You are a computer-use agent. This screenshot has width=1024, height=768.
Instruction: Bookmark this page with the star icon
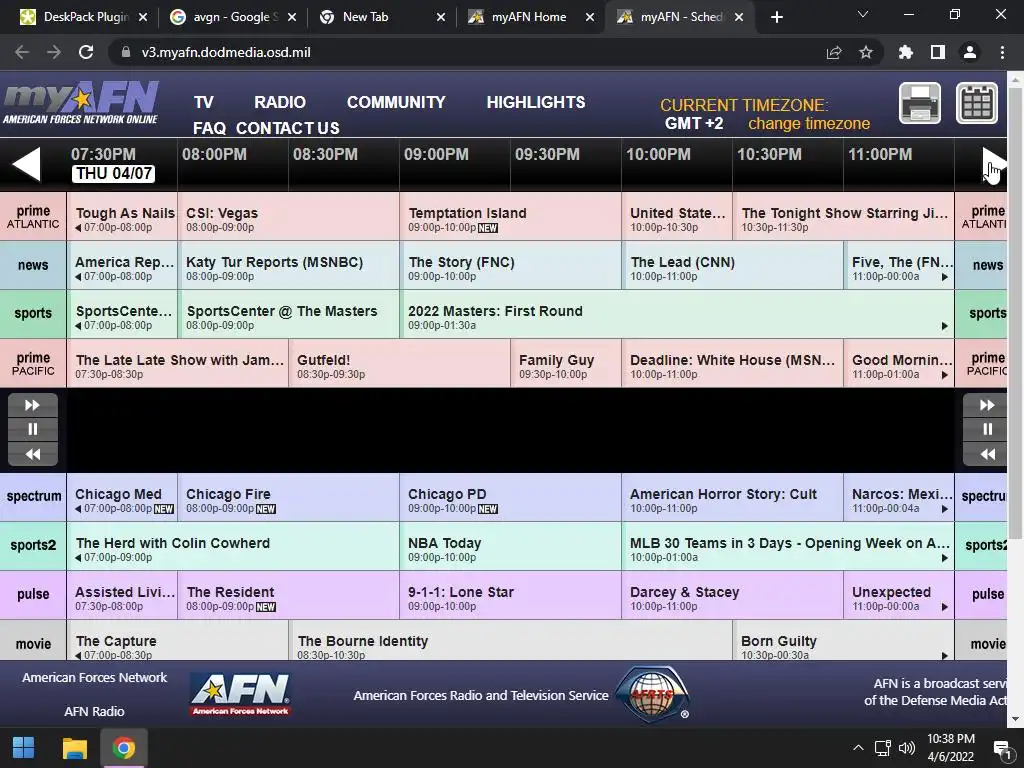866,52
